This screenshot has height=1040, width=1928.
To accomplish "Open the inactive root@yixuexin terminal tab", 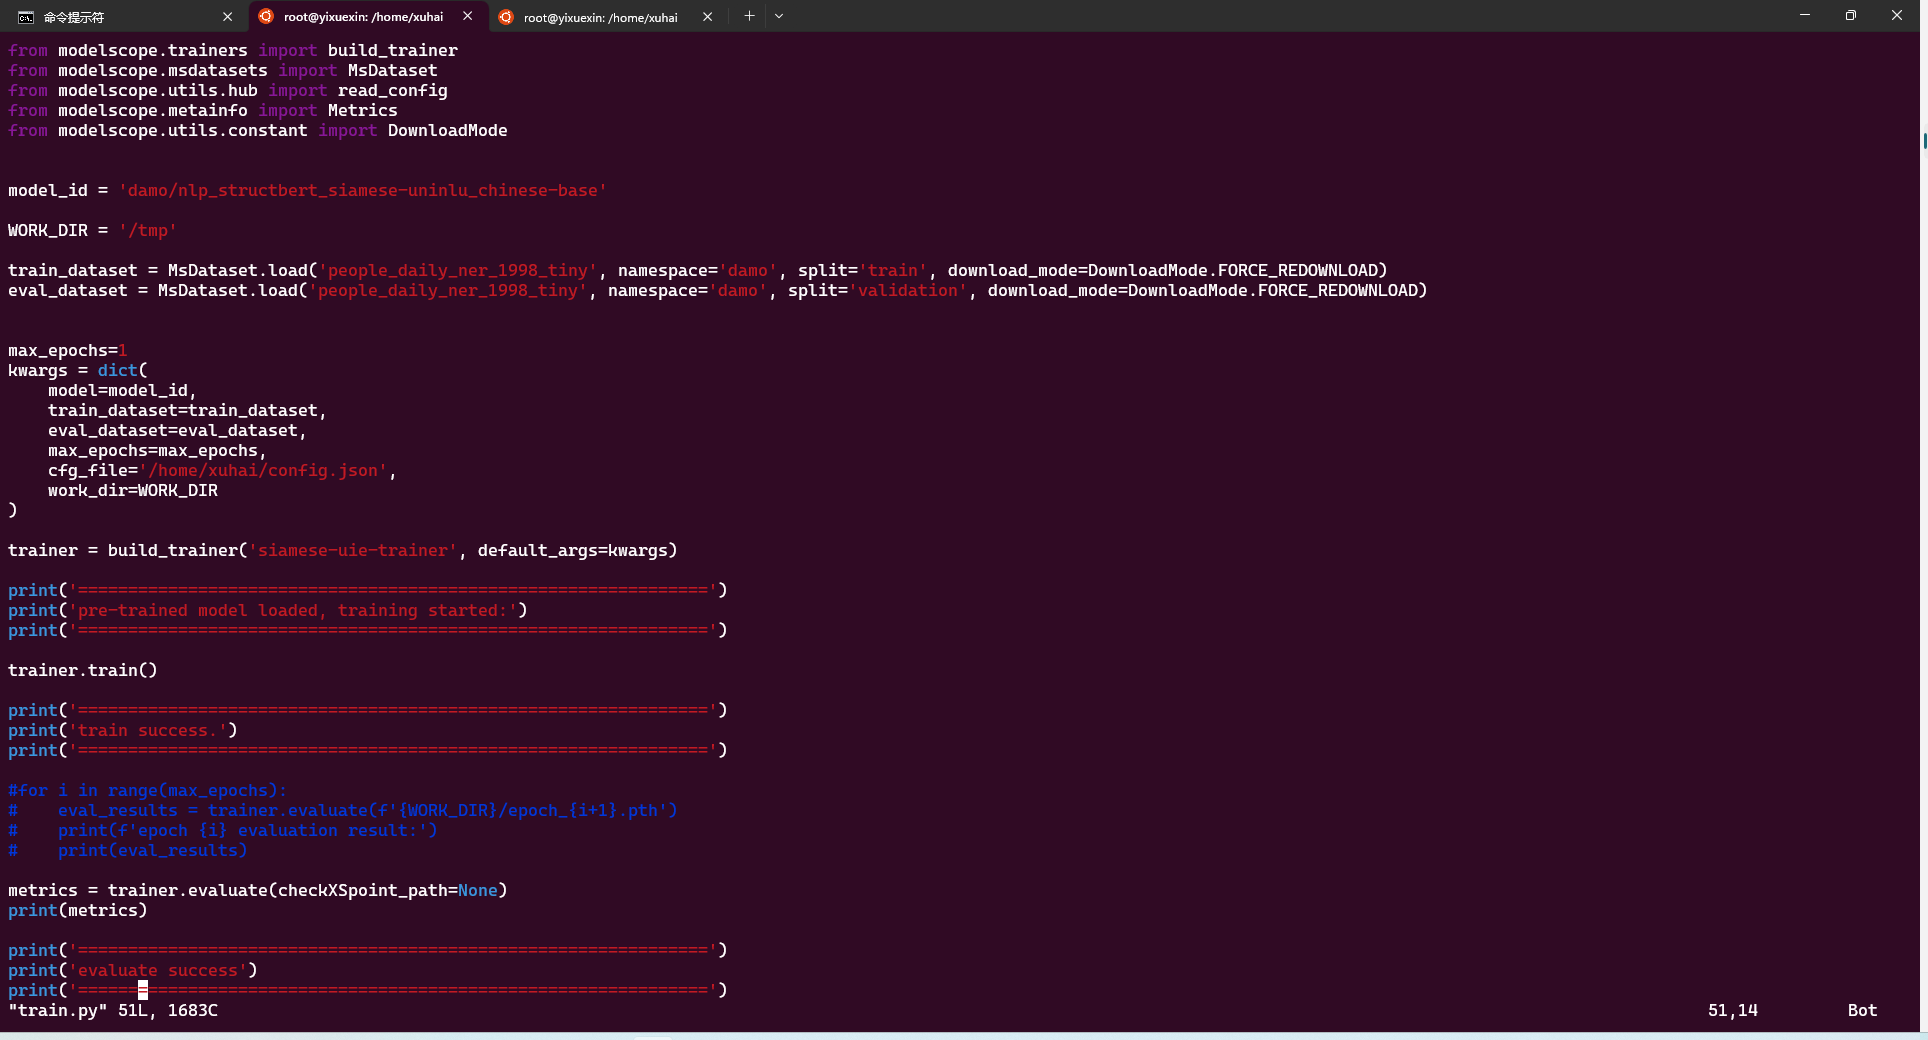I will 605,17.
